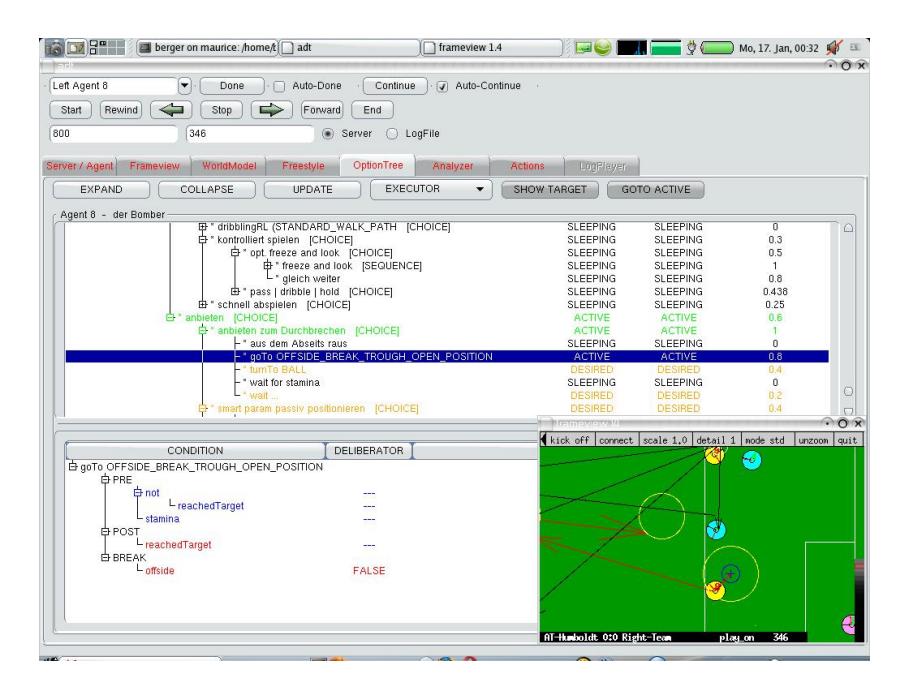Image resolution: width=900 pixels, height=689 pixels.
Task: Step forward with the right green arrow
Action: click(271, 110)
